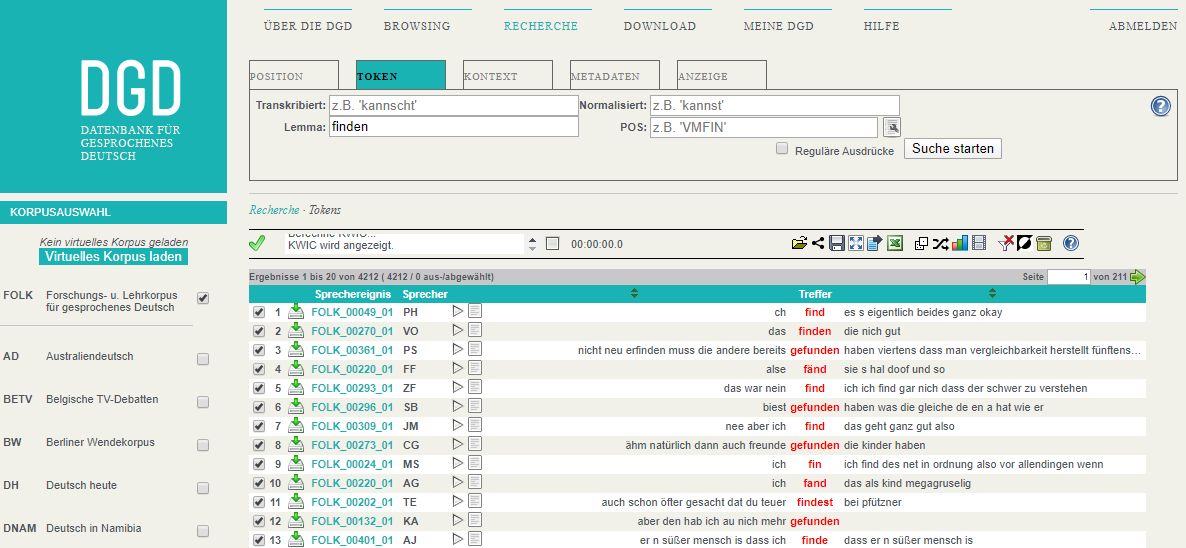Shuffle results with the crossed arrows icon
1186x548 pixels.
[x=940, y=243]
